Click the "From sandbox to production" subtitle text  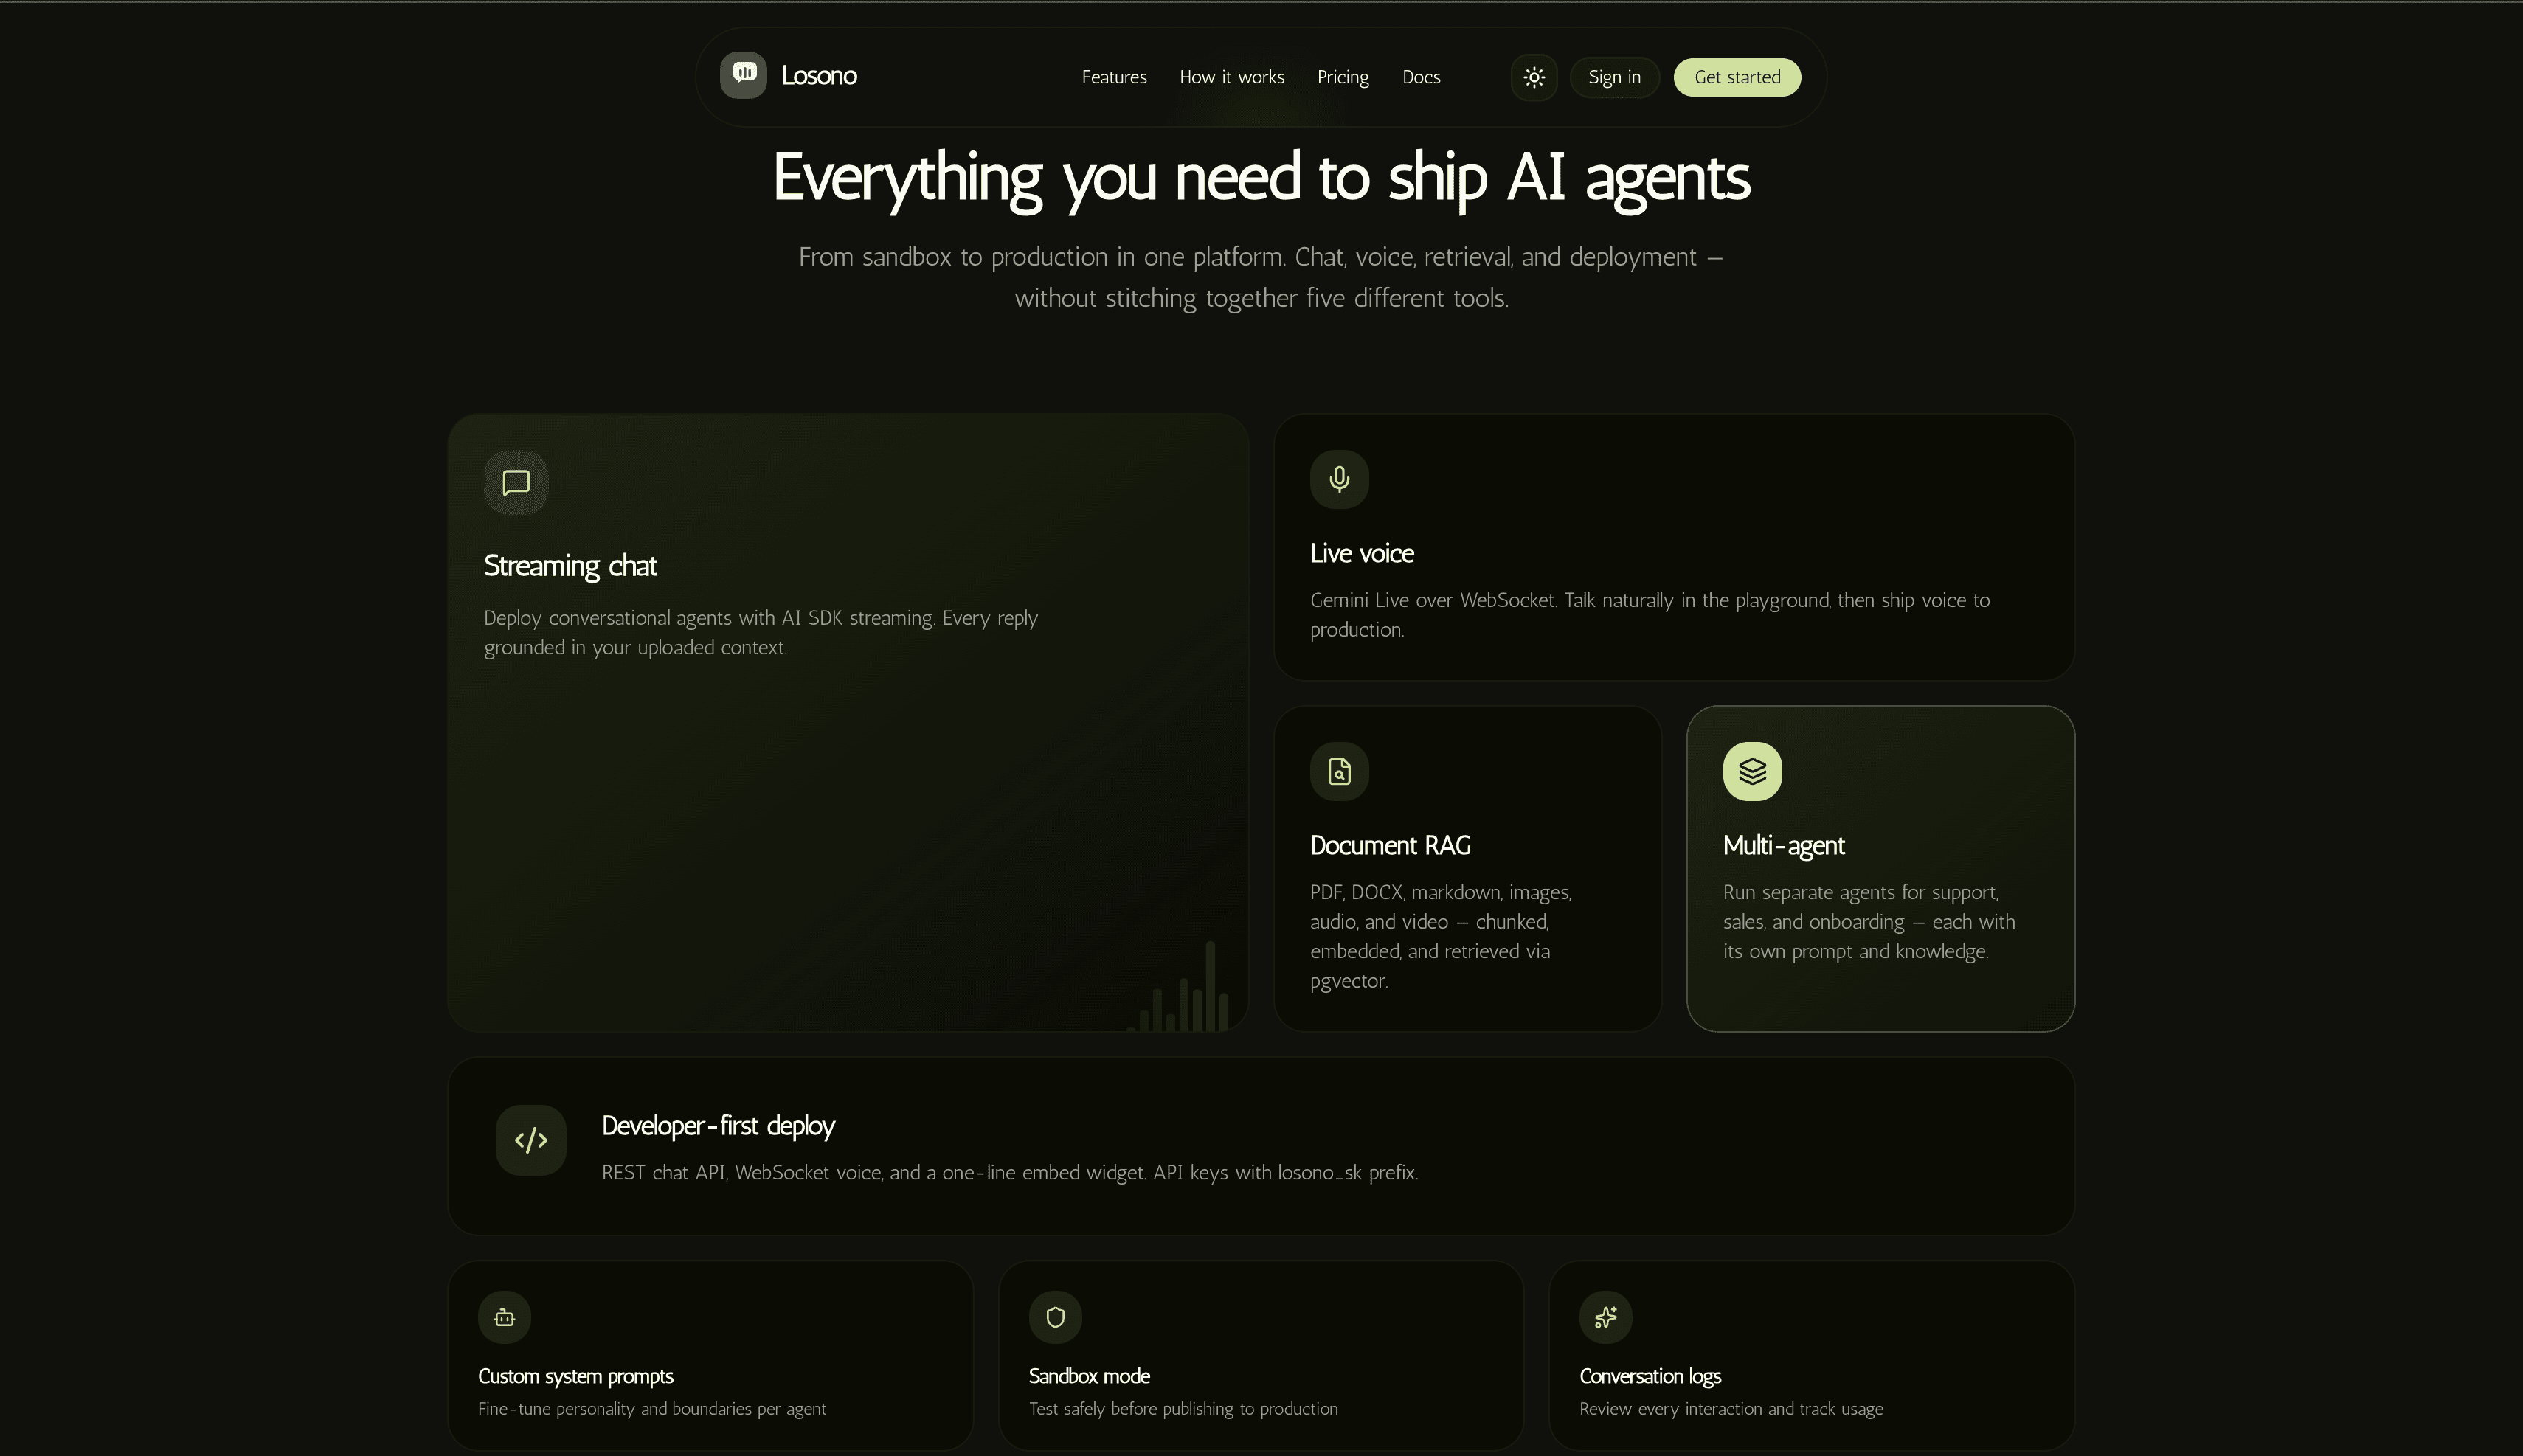pos(1261,277)
